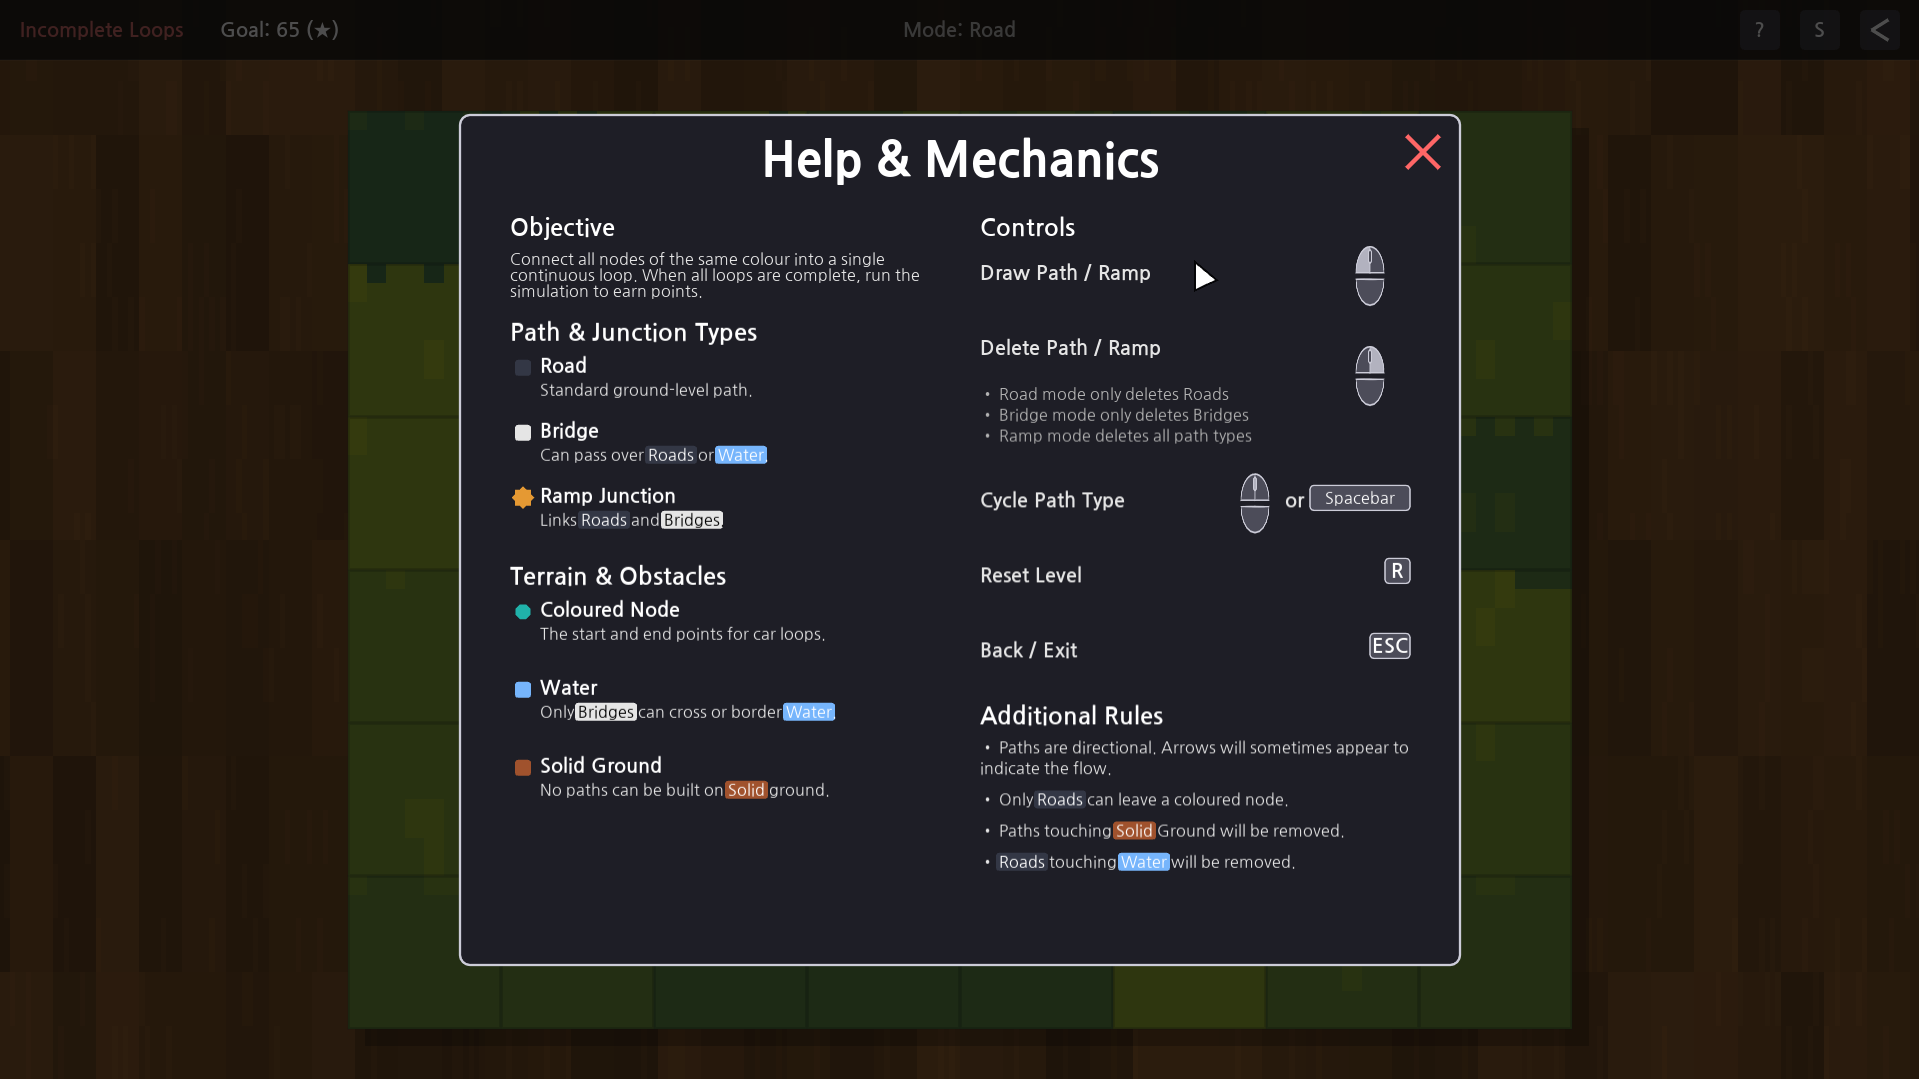Viewport: 1919px width, 1079px height.
Task: Click the Road path type swatch
Action: coord(523,368)
